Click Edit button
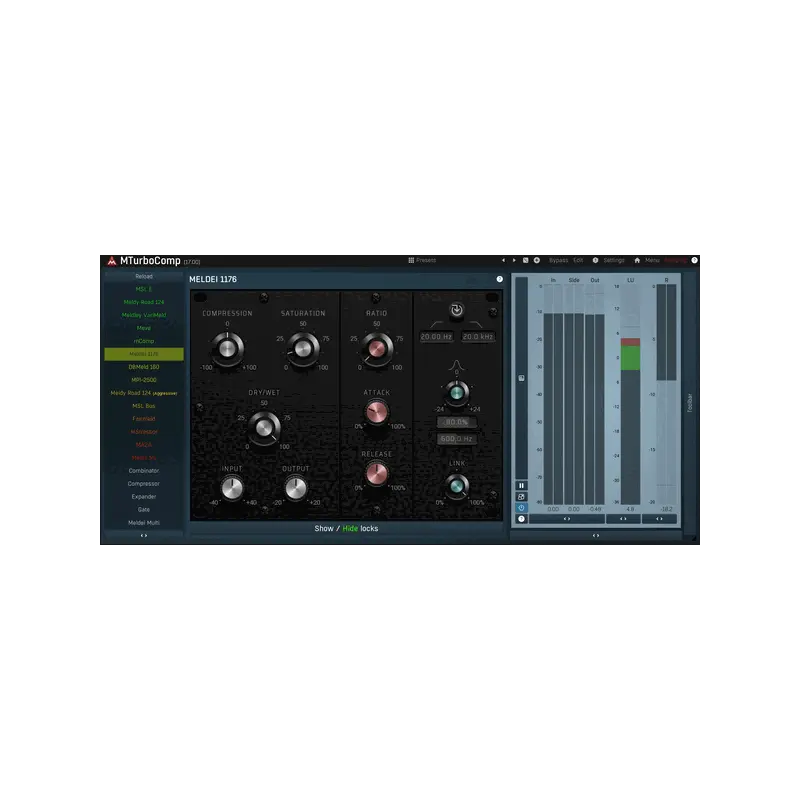This screenshot has width=800, height=800. 578,260
